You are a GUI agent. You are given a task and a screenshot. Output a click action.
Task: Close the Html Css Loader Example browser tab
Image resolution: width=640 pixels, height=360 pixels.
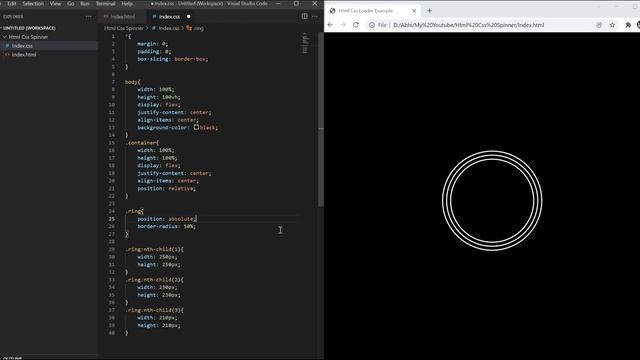(414, 11)
